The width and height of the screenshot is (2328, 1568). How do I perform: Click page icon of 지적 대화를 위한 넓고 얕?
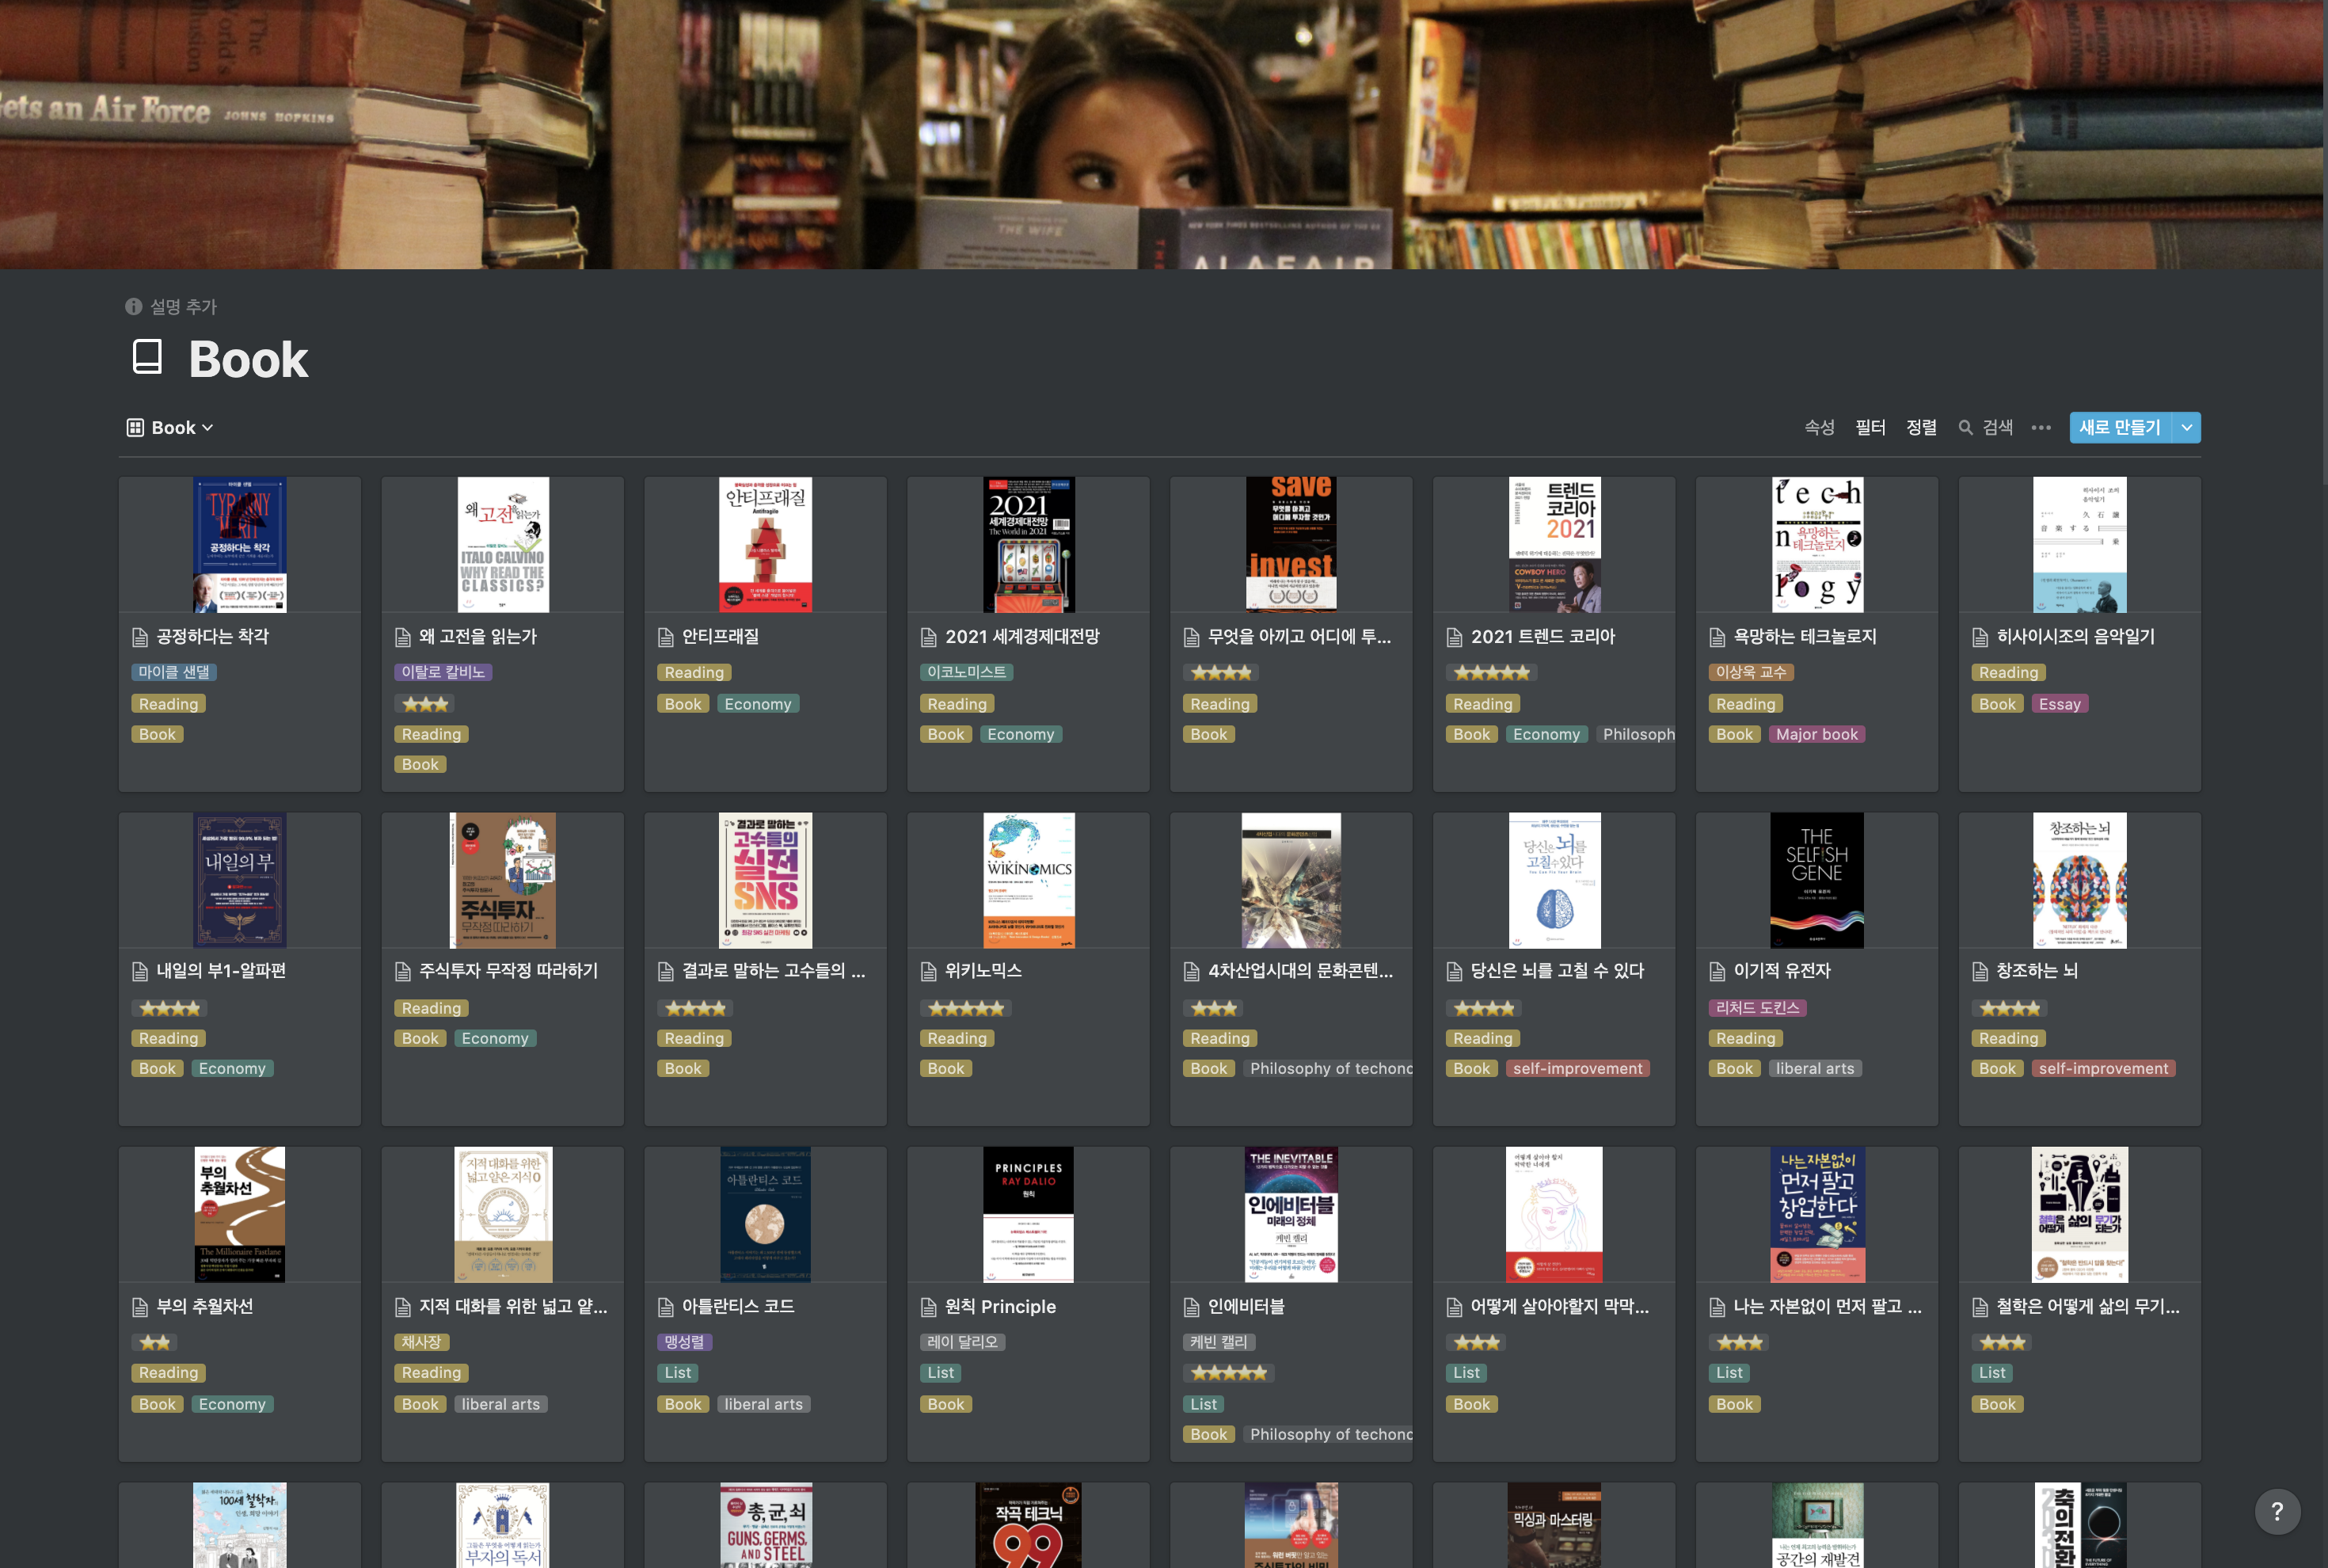pyautogui.click(x=403, y=1307)
